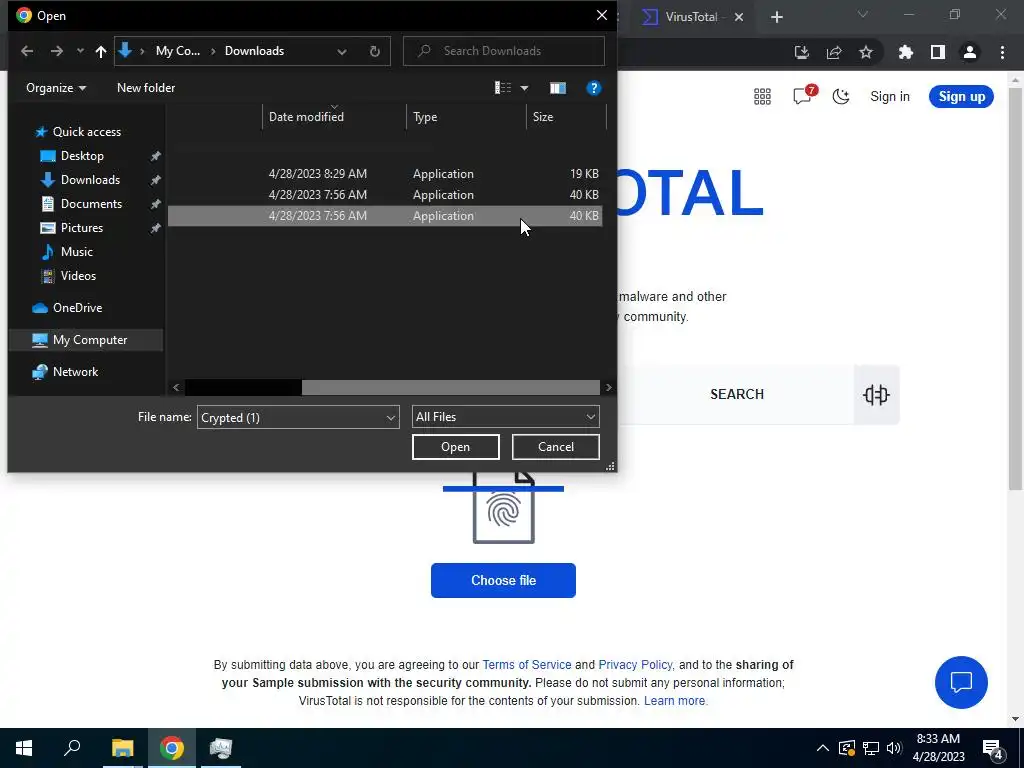Click Open to upload the file
Screen dimensions: 1024x768
[455, 447]
